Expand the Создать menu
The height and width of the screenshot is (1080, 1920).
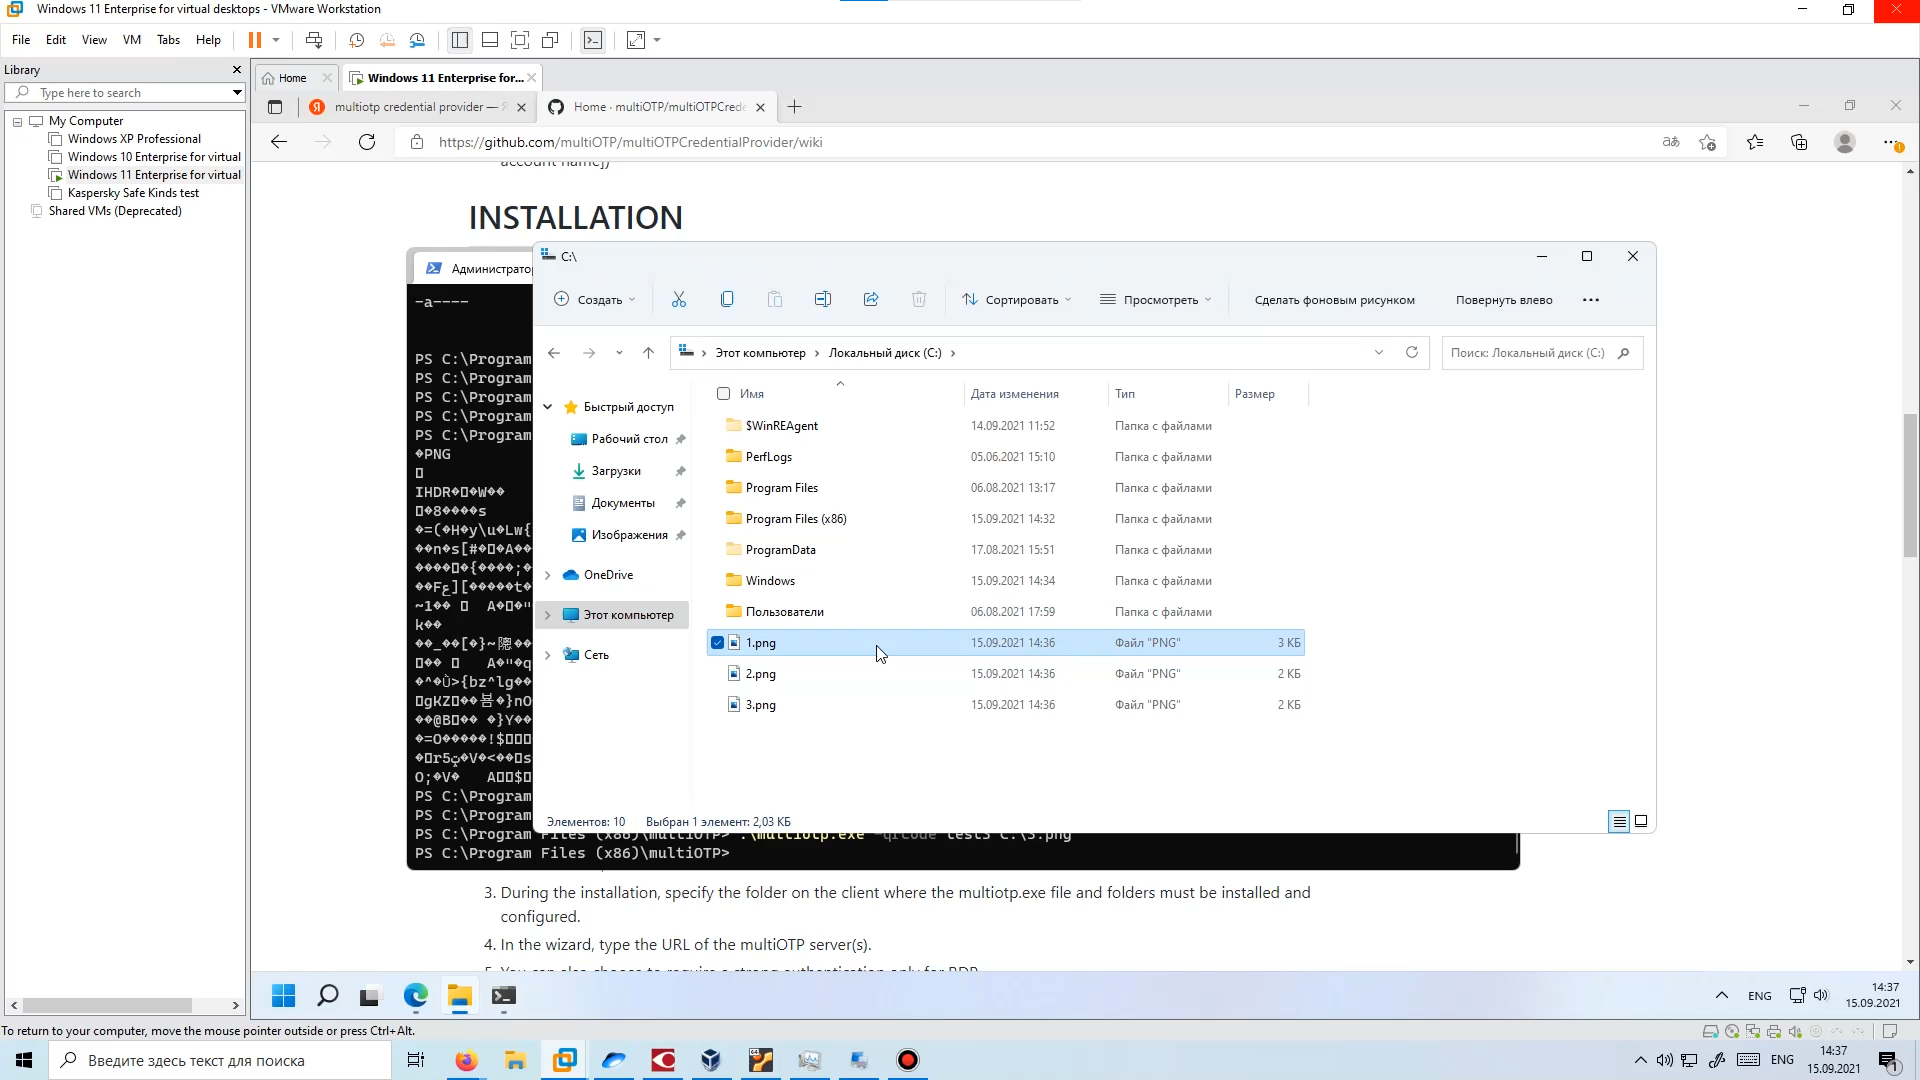pos(595,299)
